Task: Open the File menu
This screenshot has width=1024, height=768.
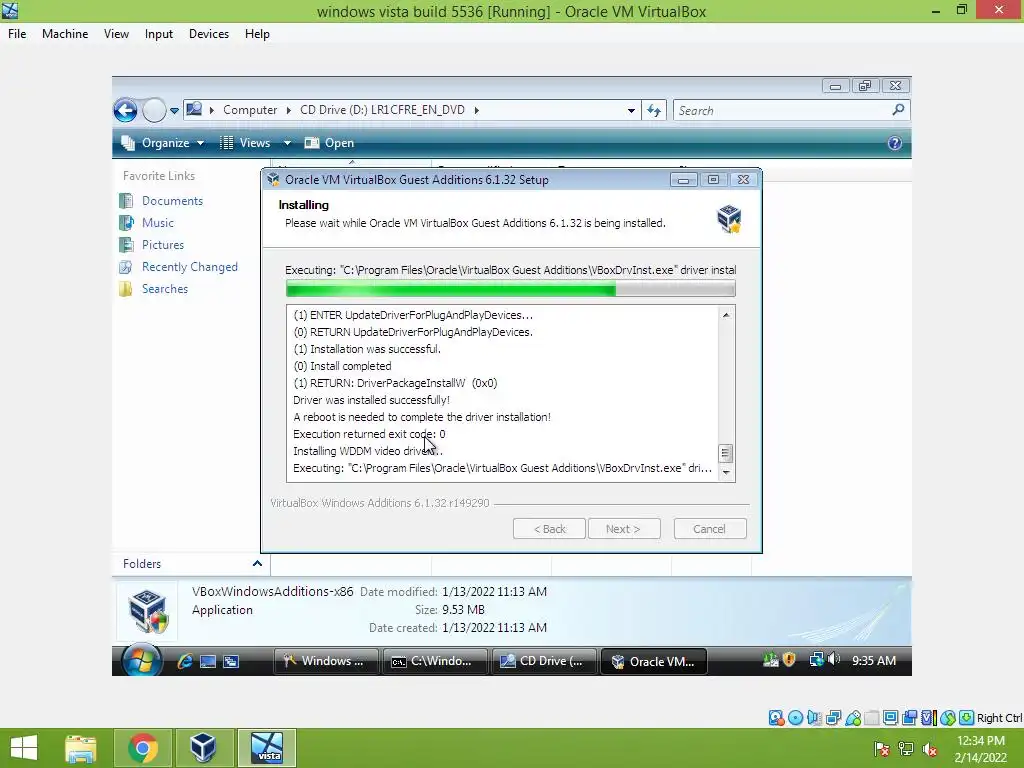Action: click(x=17, y=34)
